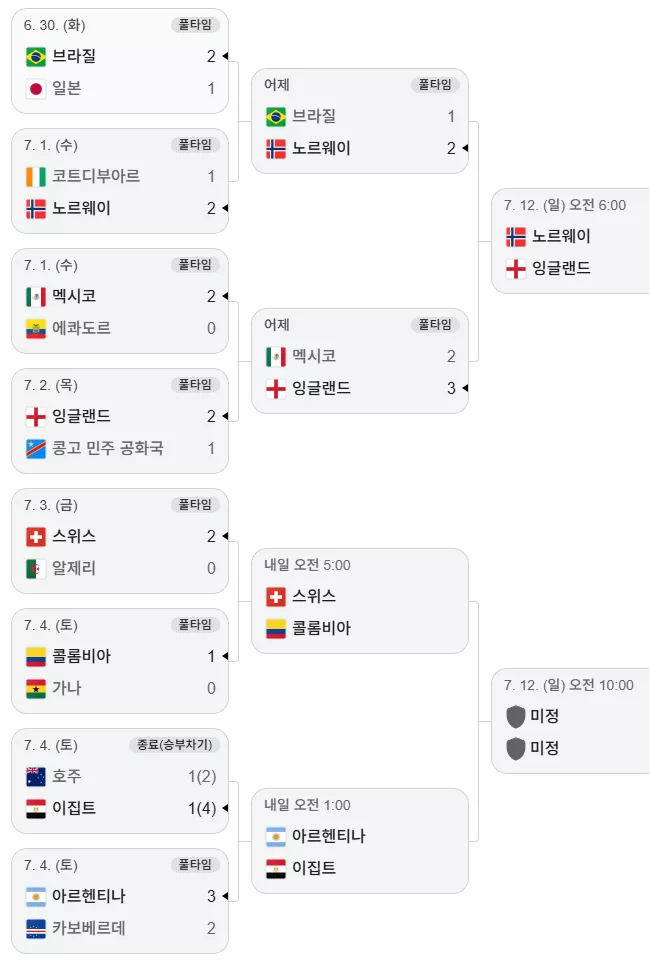Click the Cape Verde flag icon
650x963 pixels.
pyautogui.click(x=36, y=929)
